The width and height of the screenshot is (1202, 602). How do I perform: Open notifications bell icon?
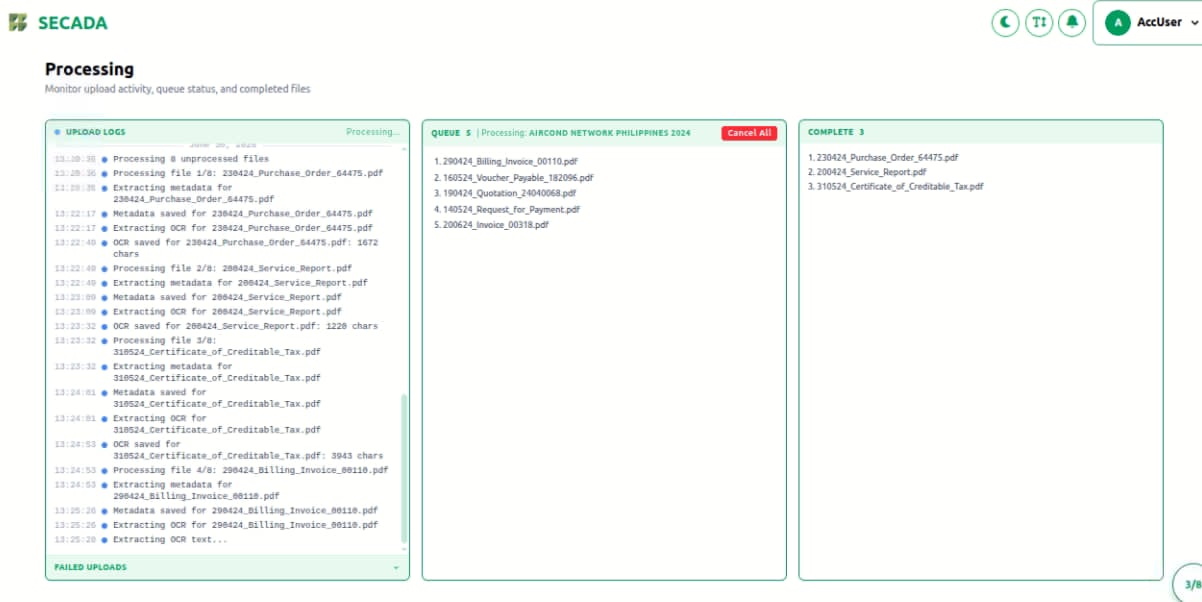pos(1072,22)
